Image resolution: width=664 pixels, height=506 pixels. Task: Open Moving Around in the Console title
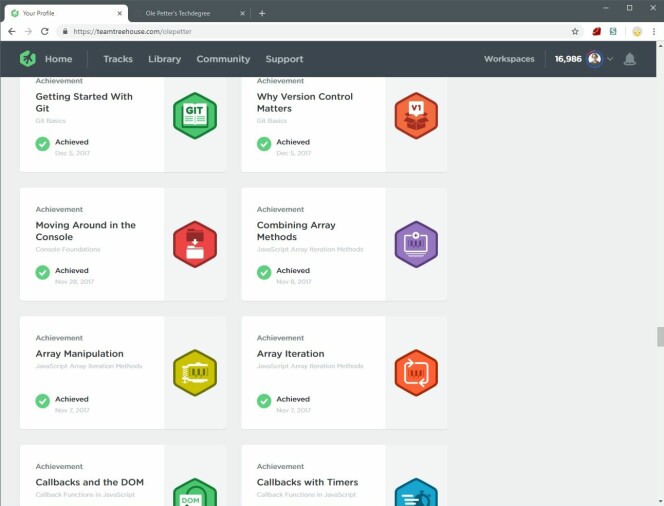point(86,231)
